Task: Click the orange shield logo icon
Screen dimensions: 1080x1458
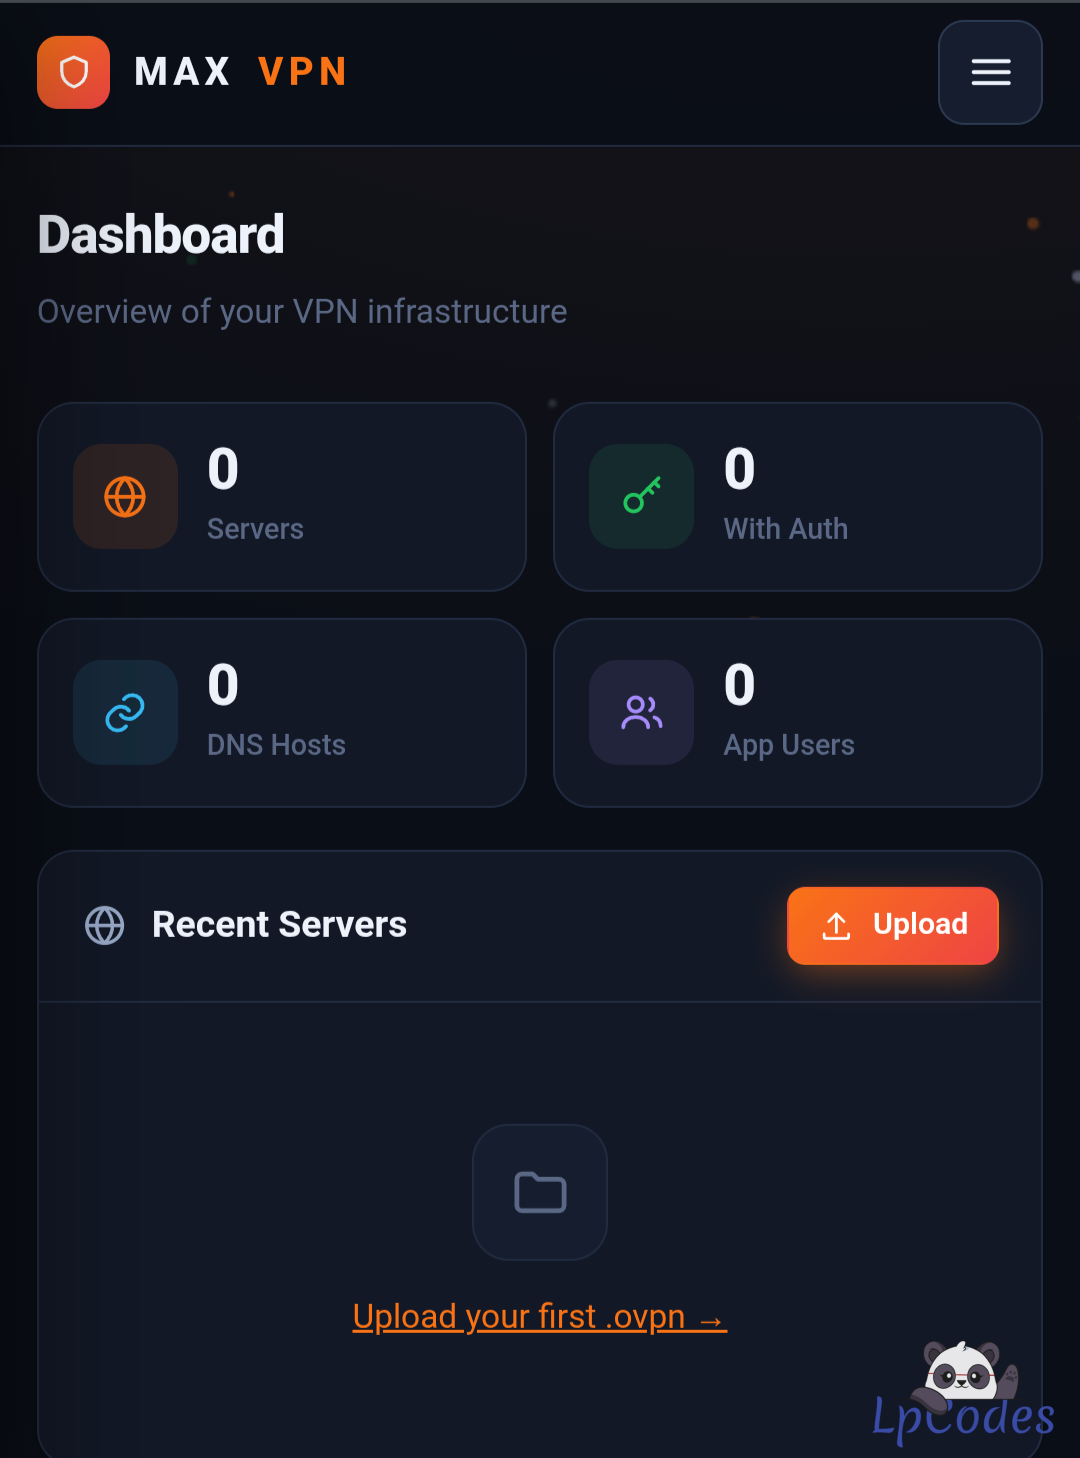Action: point(73,72)
